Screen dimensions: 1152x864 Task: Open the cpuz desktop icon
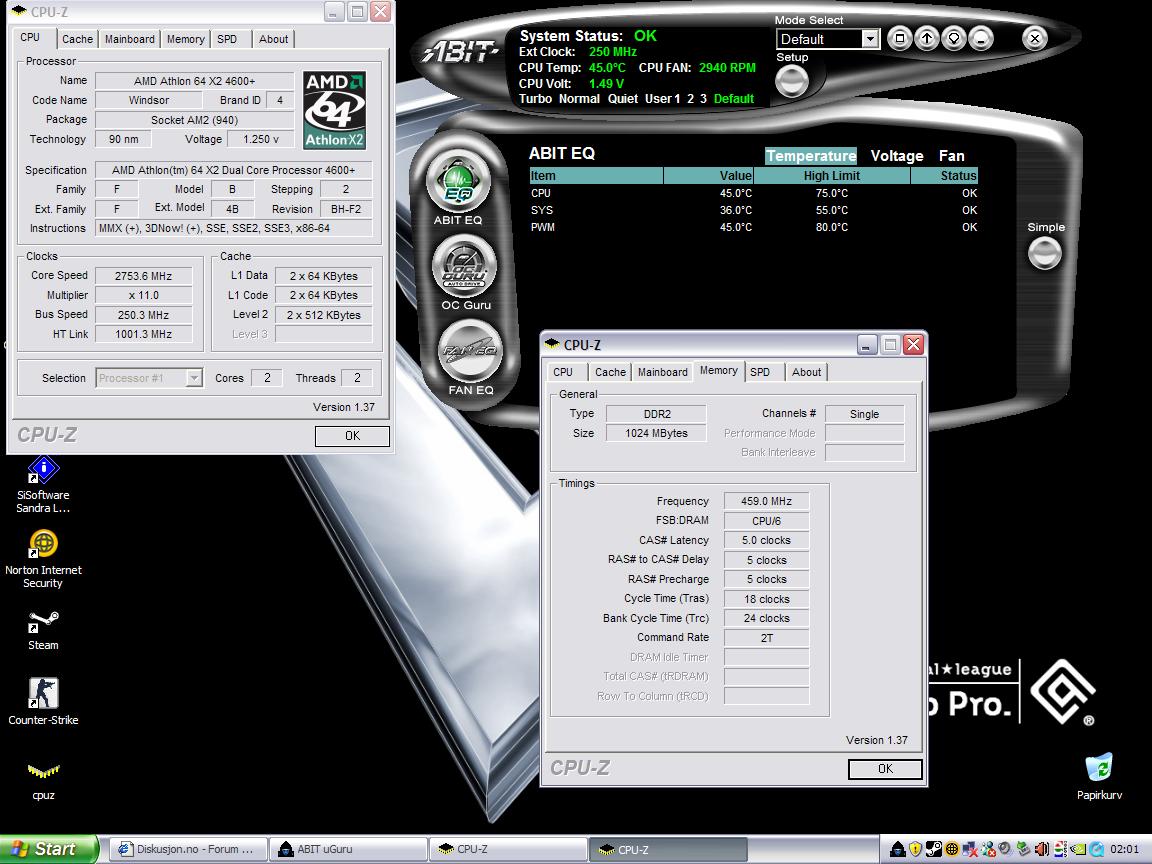coord(43,781)
